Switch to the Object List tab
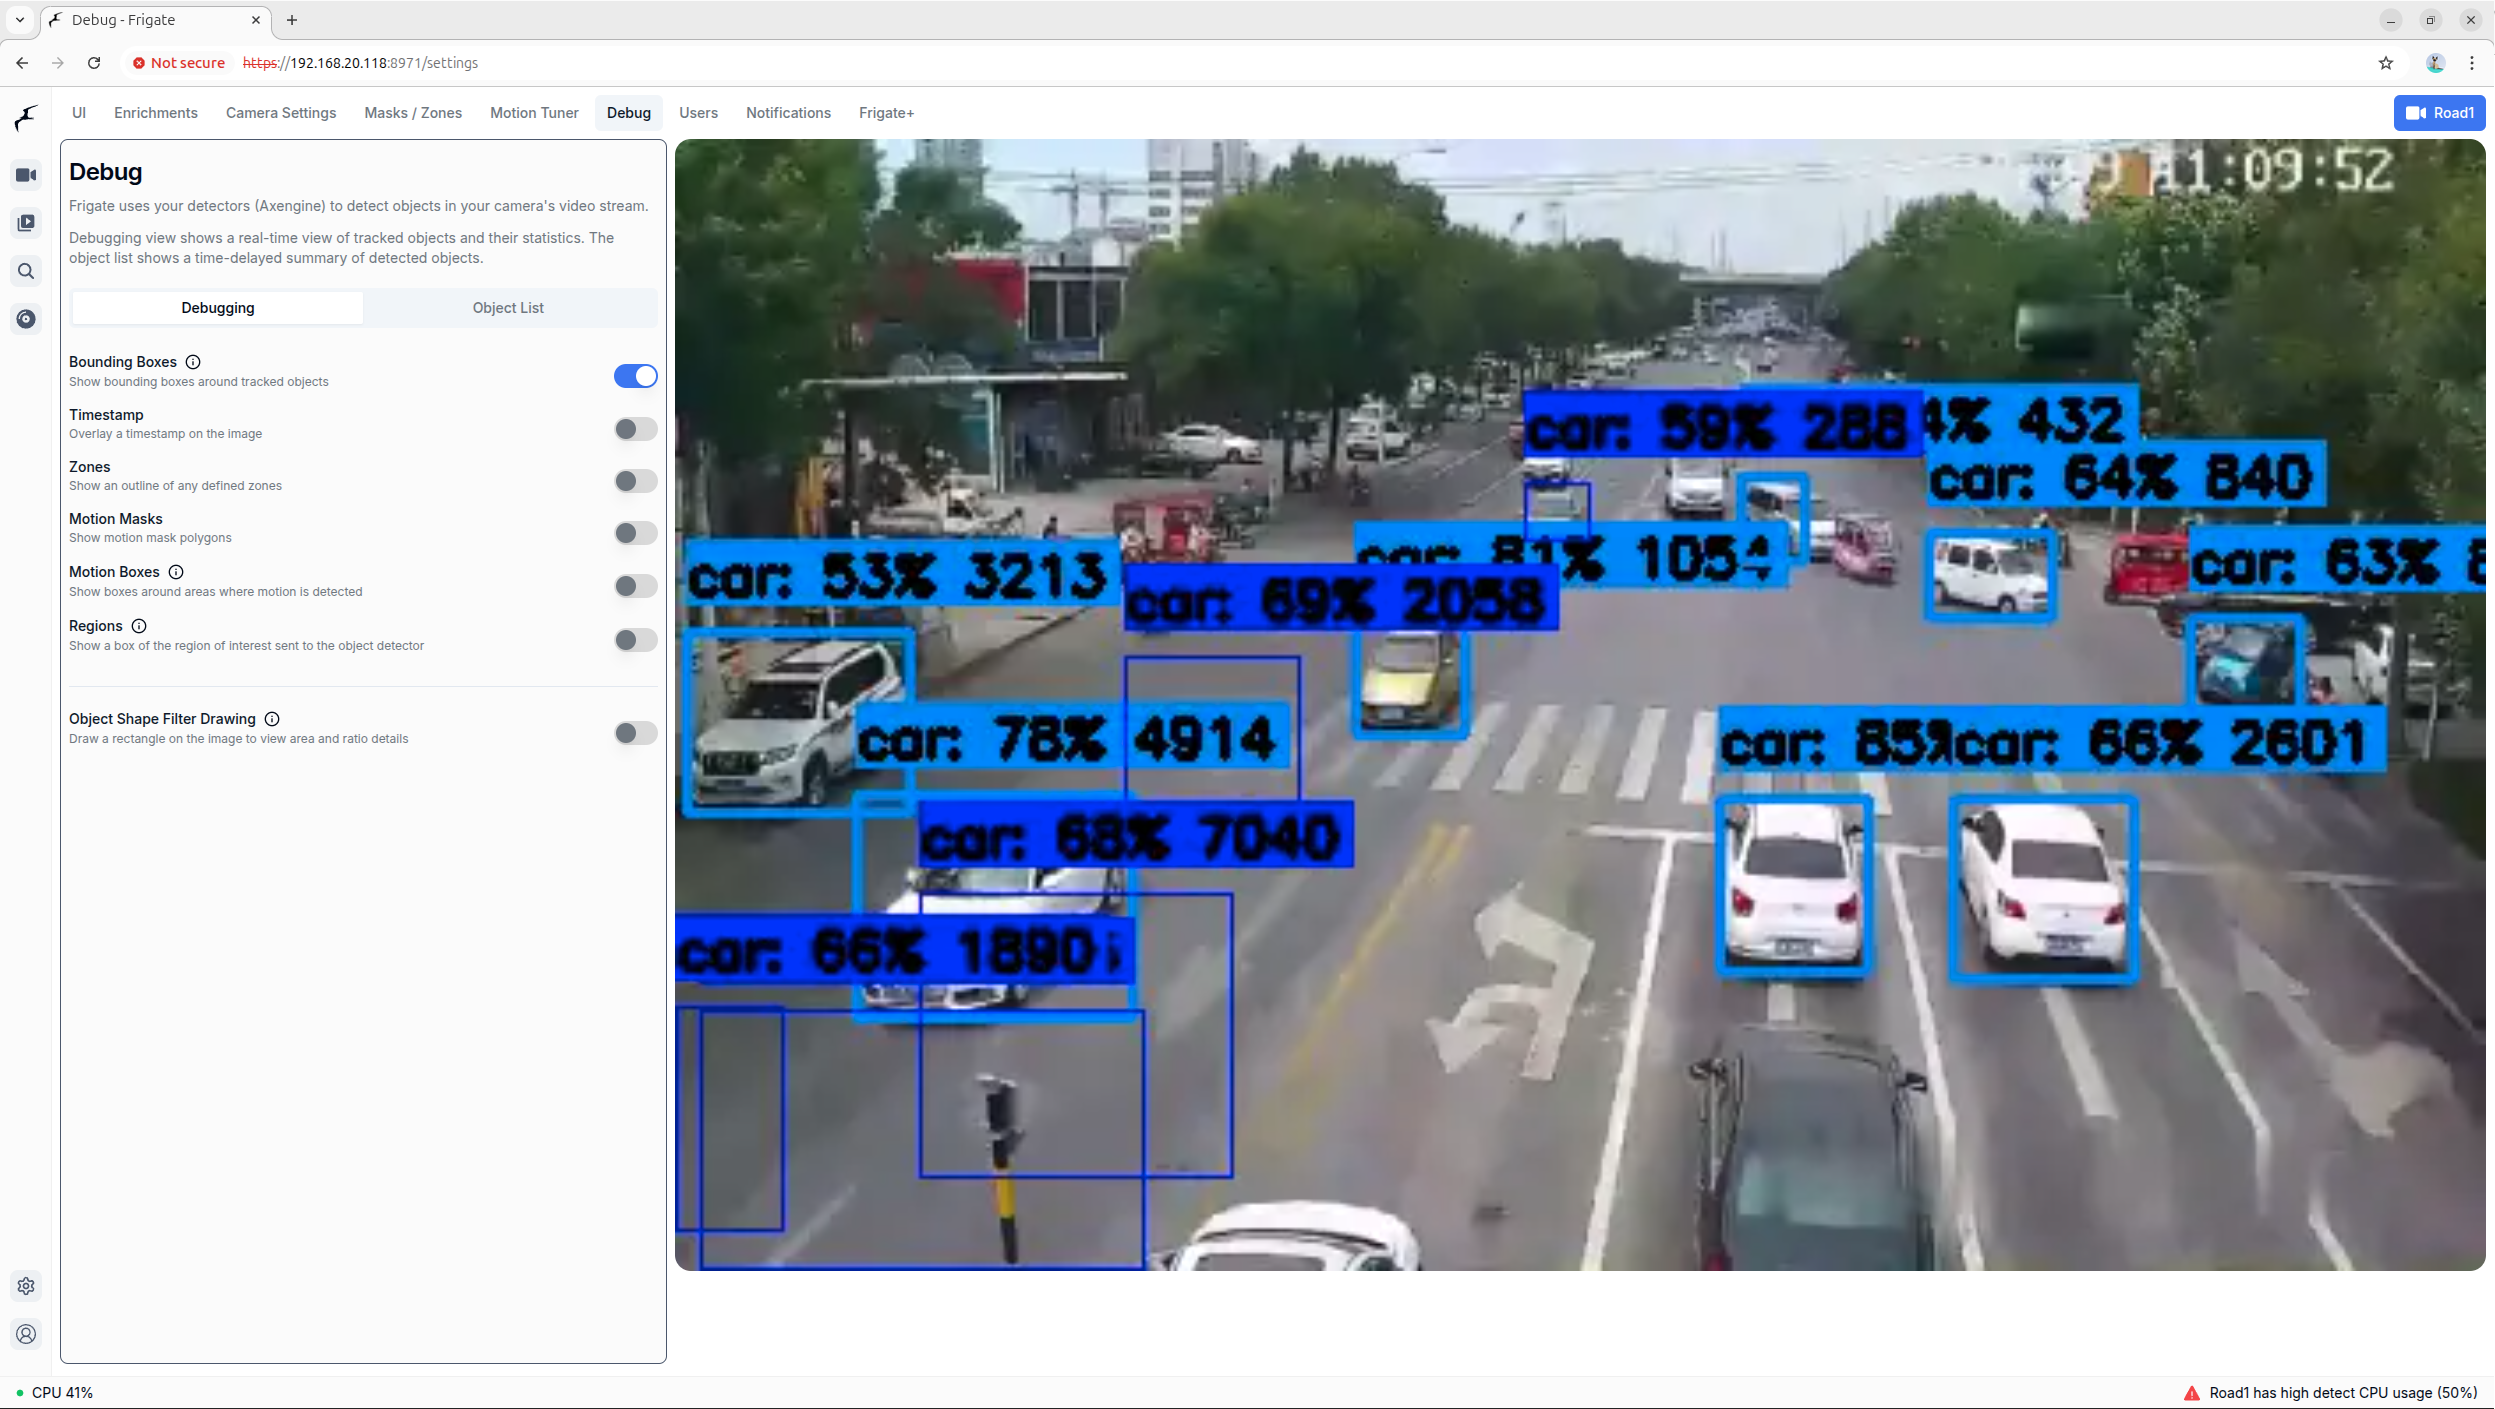The image size is (2495, 1409). pyautogui.click(x=508, y=308)
